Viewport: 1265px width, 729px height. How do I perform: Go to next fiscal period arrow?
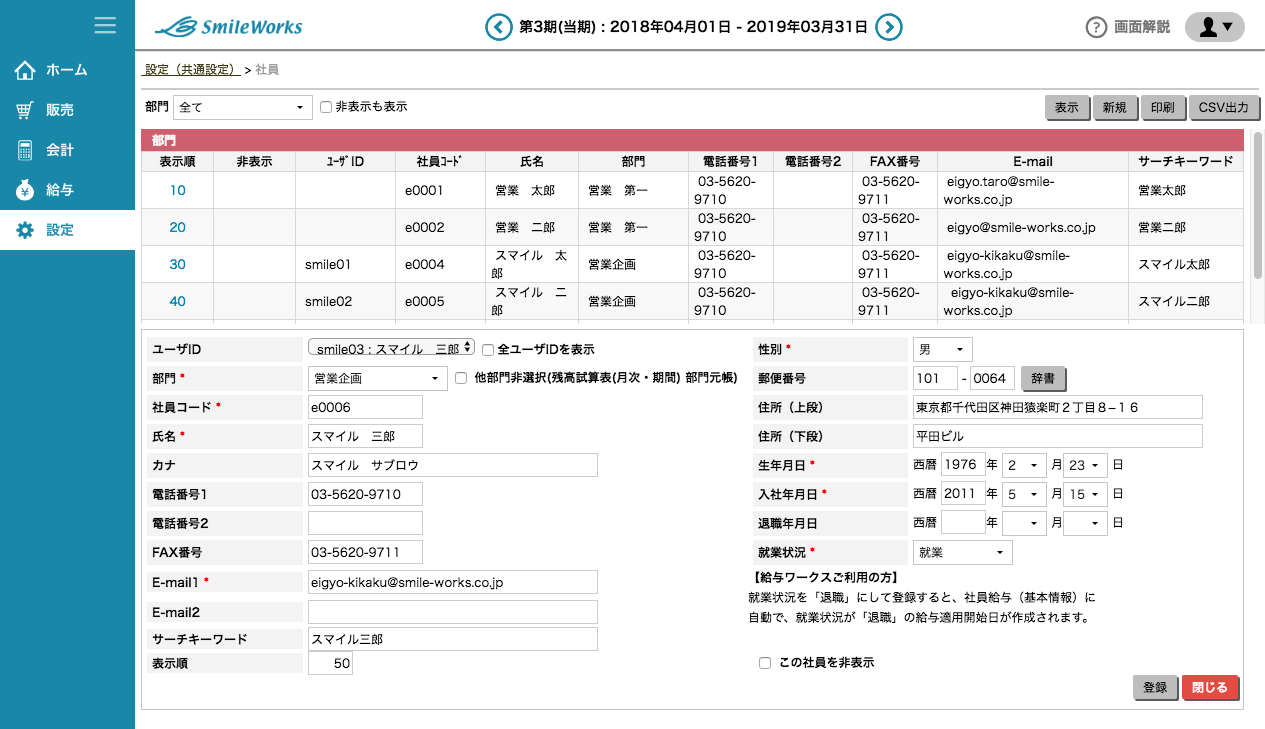889,27
